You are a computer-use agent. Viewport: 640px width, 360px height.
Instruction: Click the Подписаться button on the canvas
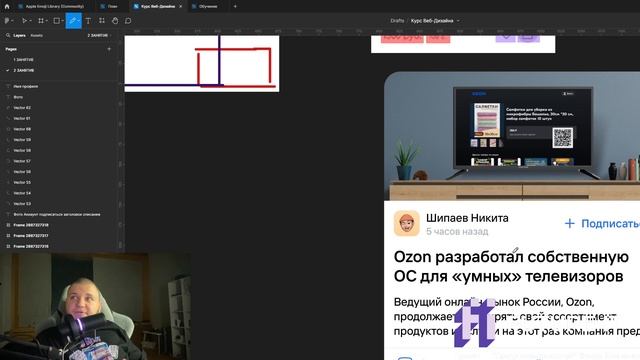point(602,223)
